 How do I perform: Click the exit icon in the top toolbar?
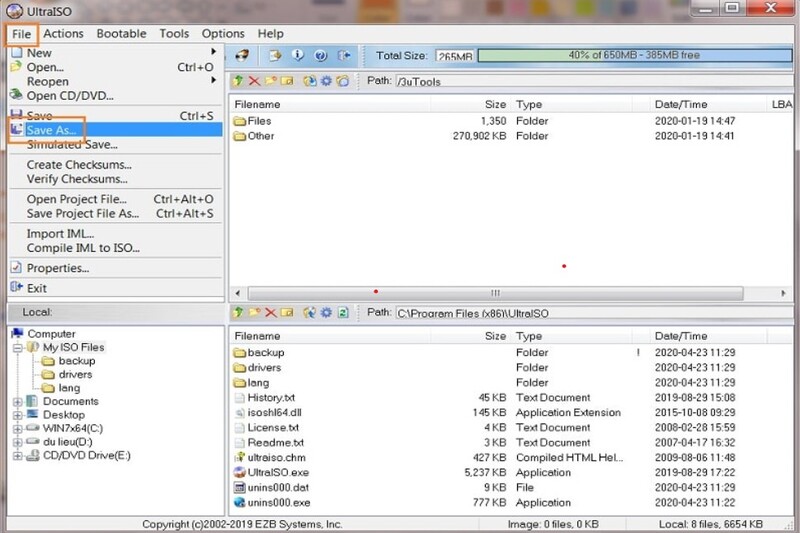click(x=346, y=56)
